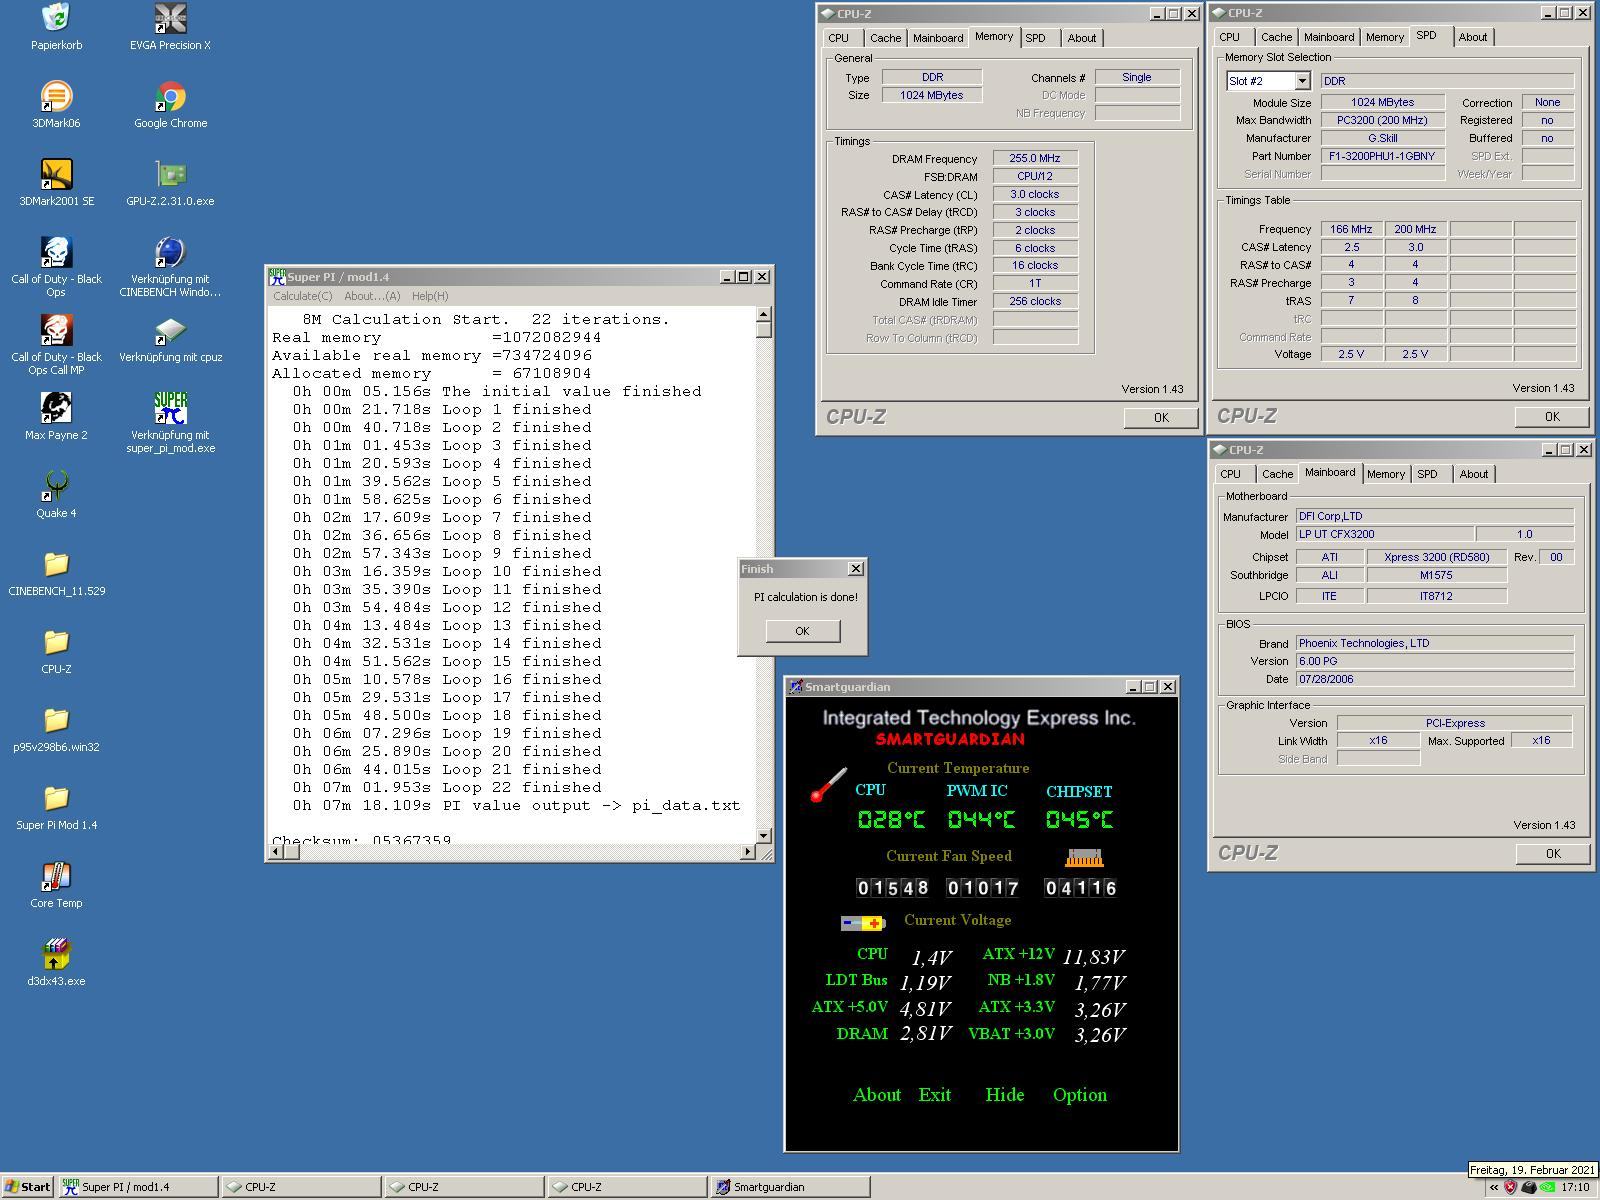Click the thermometer icon in Smartguardian
The image size is (1600, 1200).
pos(828,785)
